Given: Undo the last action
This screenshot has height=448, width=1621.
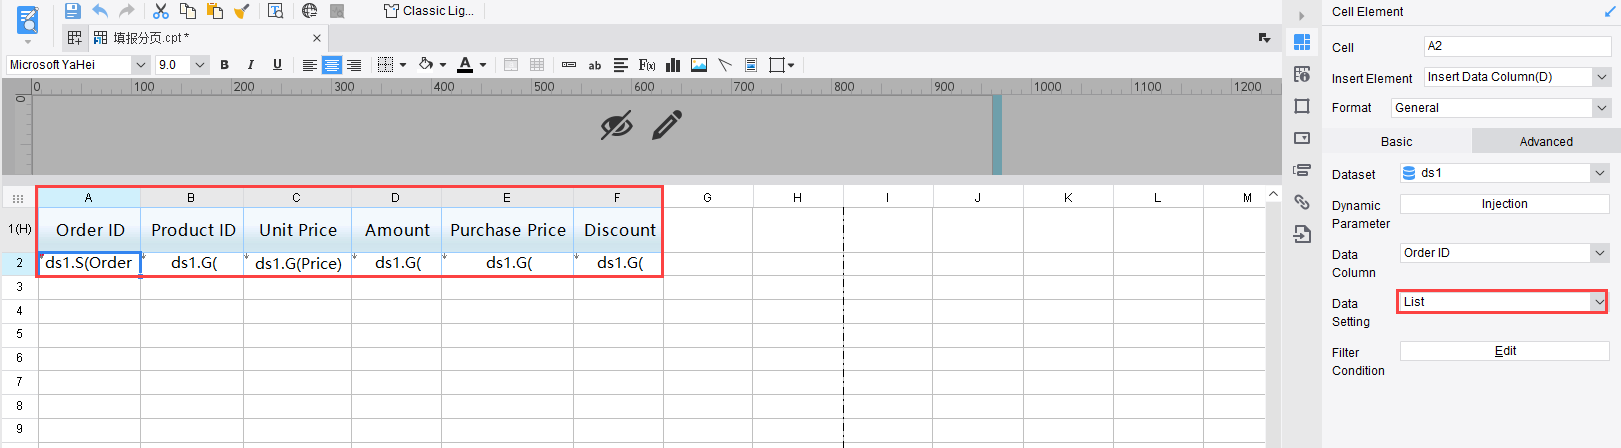Looking at the screenshot, I should pyautogui.click(x=100, y=11).
